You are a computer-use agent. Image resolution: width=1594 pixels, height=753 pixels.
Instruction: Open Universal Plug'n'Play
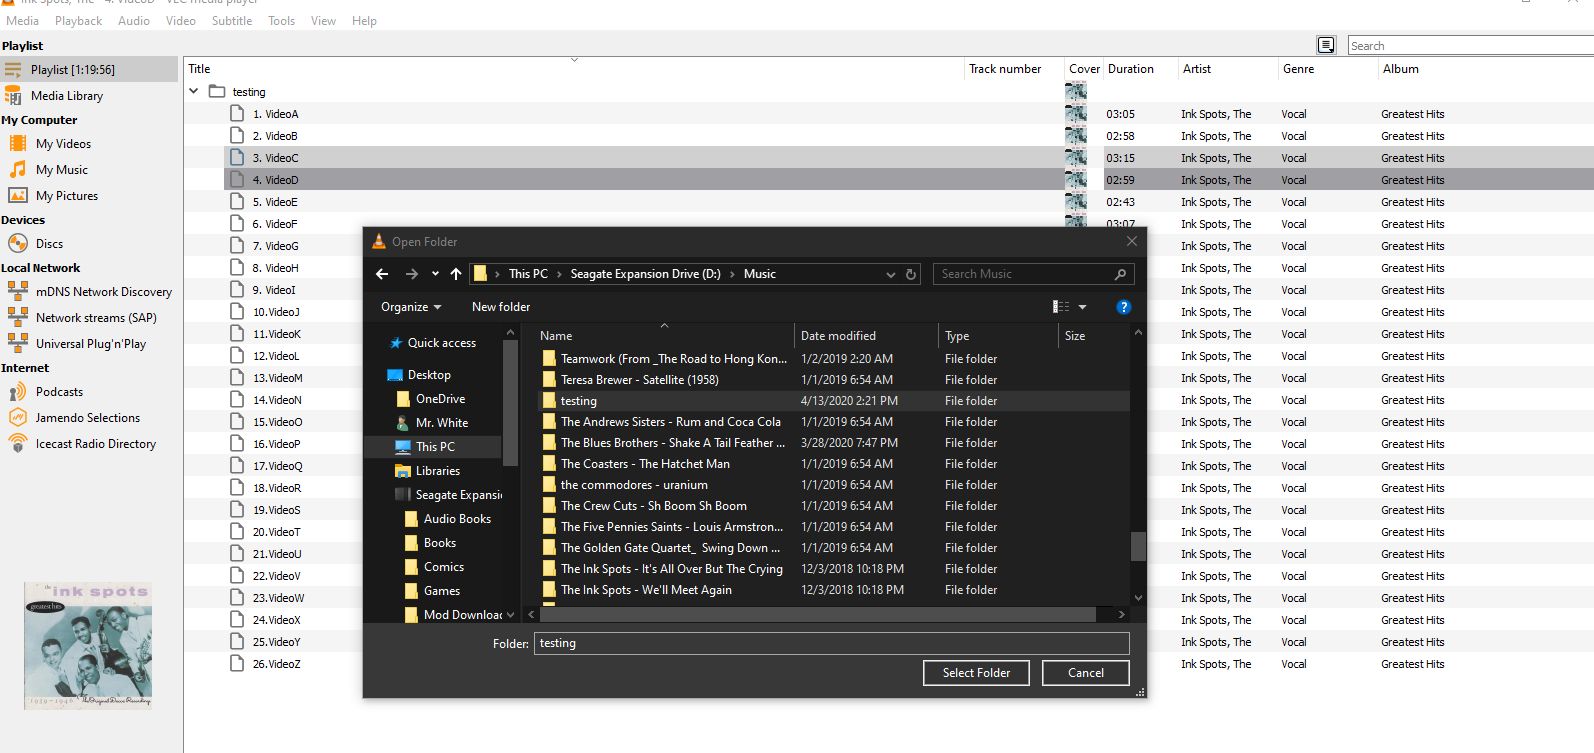91,344
